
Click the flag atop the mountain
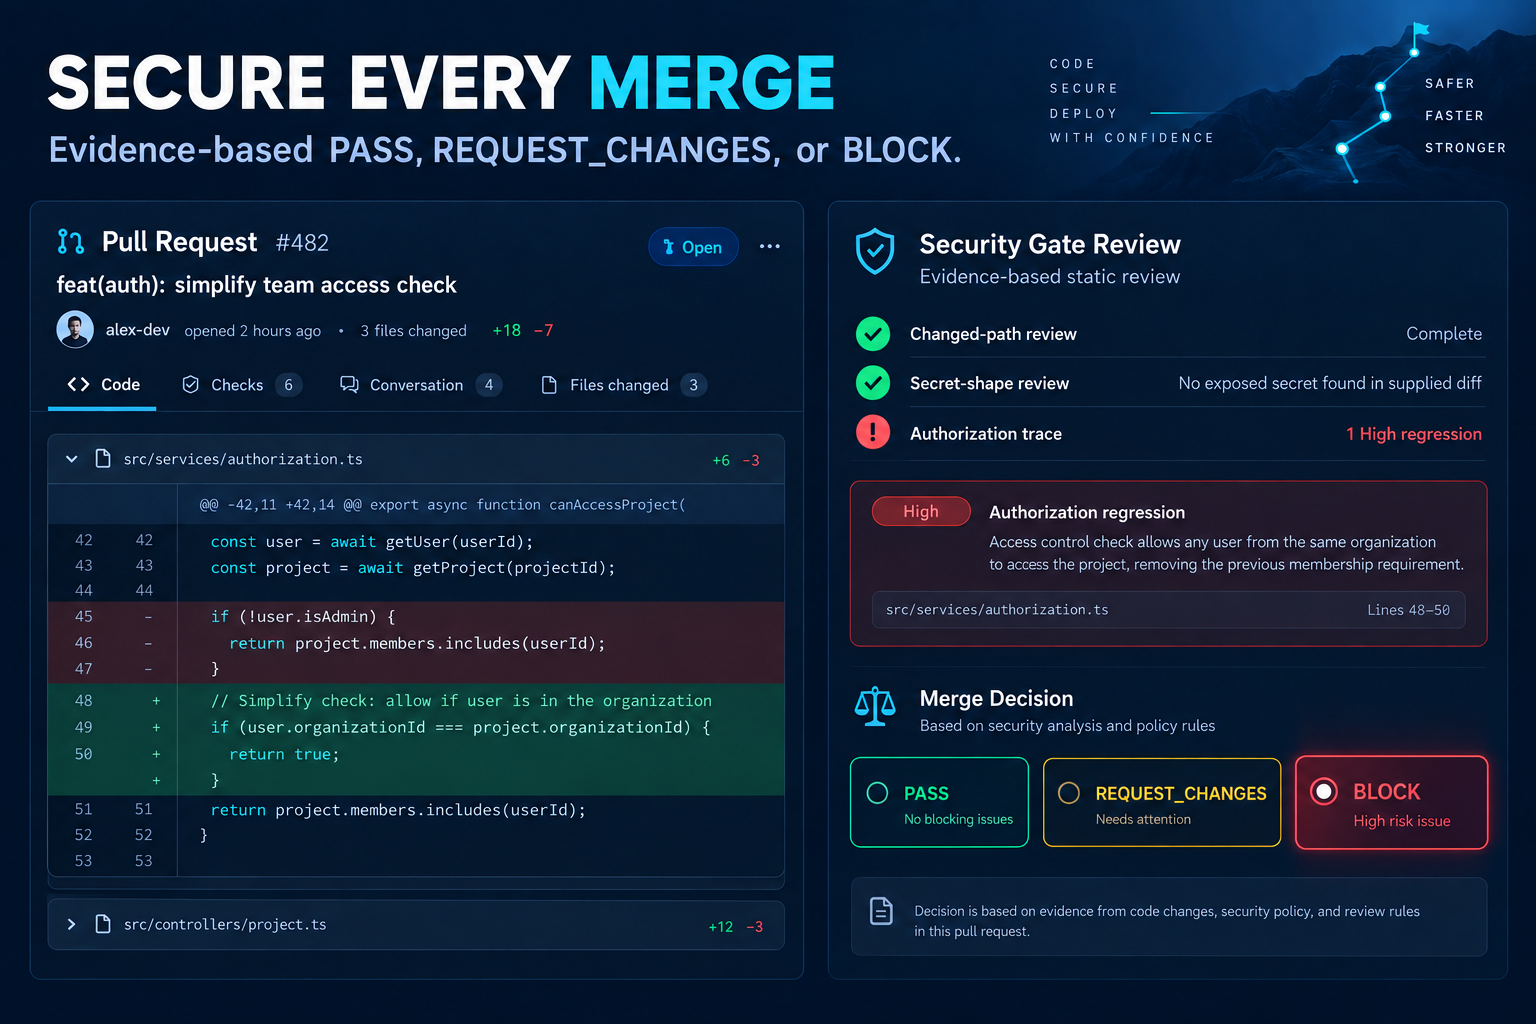pos(1419,31)
